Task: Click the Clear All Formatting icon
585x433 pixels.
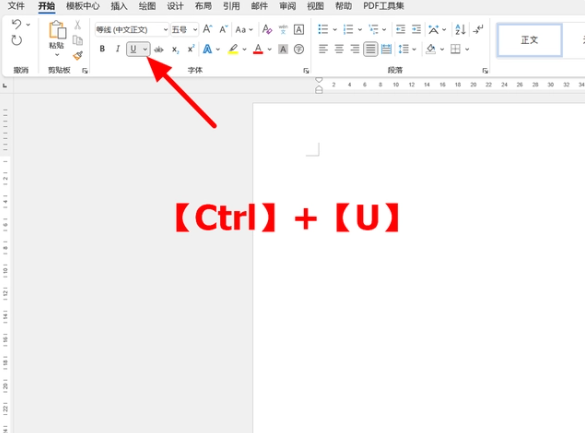Action: 267,29
